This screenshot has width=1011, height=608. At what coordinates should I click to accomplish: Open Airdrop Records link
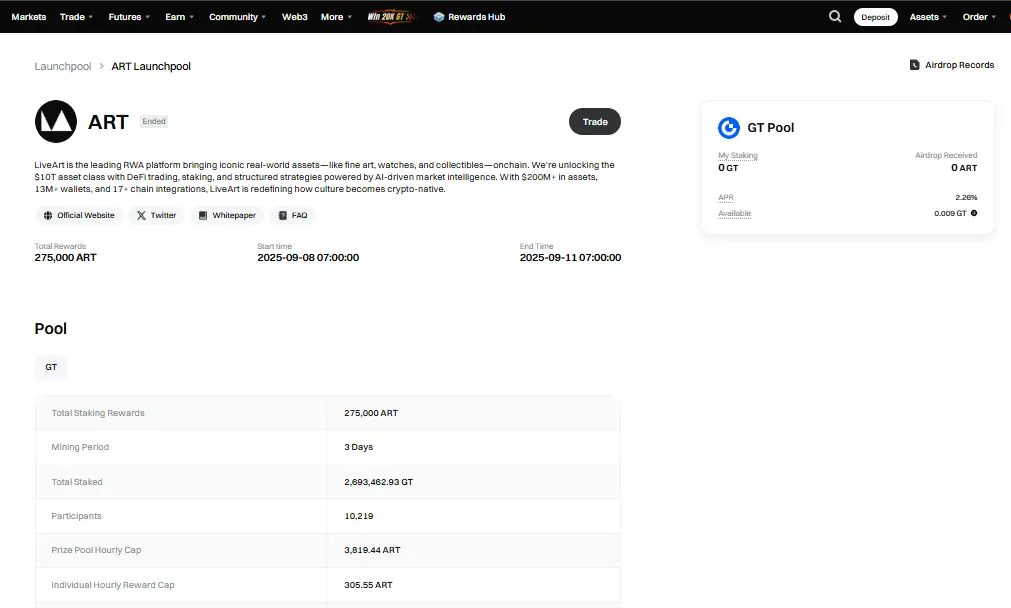952,65
